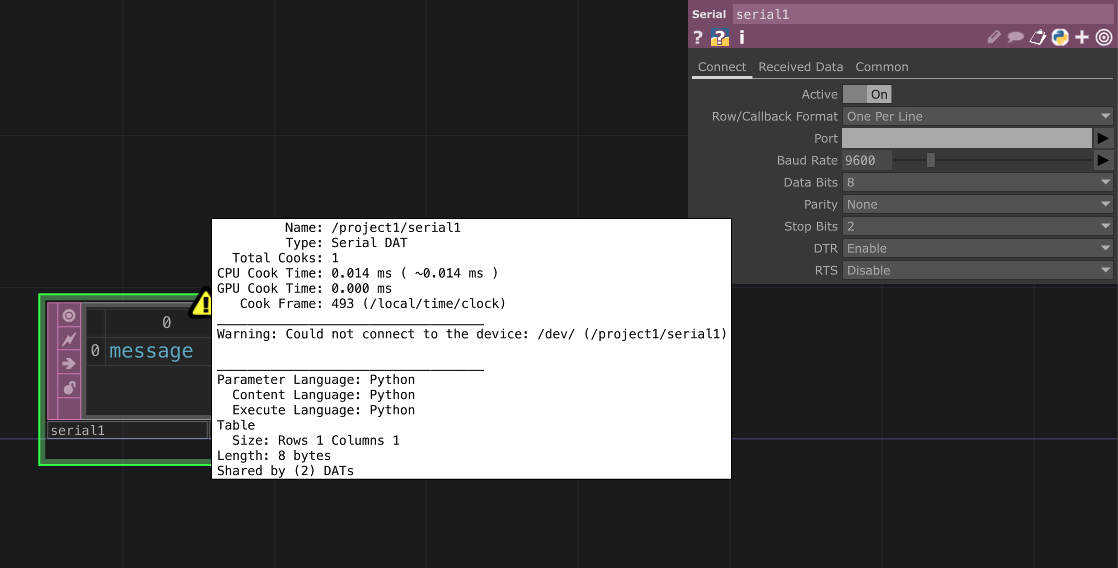Click the 'Baud Rate' parameter label
1118x568 pixels.
point(807,160)
